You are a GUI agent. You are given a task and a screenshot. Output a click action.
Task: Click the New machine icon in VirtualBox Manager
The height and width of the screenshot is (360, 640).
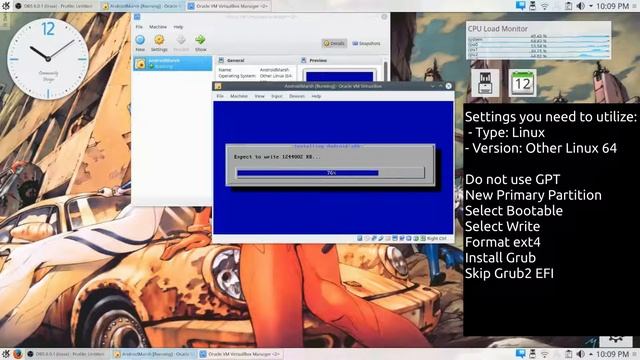pyautogui.click(x=140, y=40)
